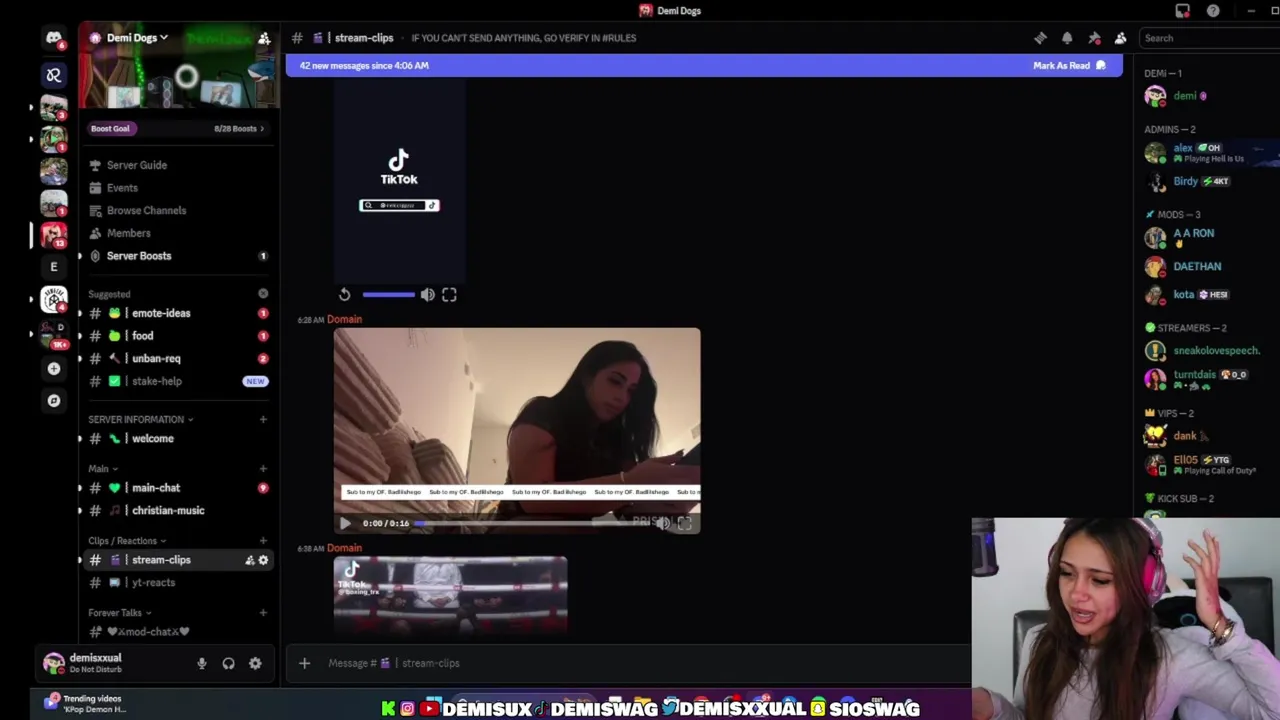Seek the 0:16 video progress bar
This screenshot has width=1280, height=720.
tap(531, 523)
